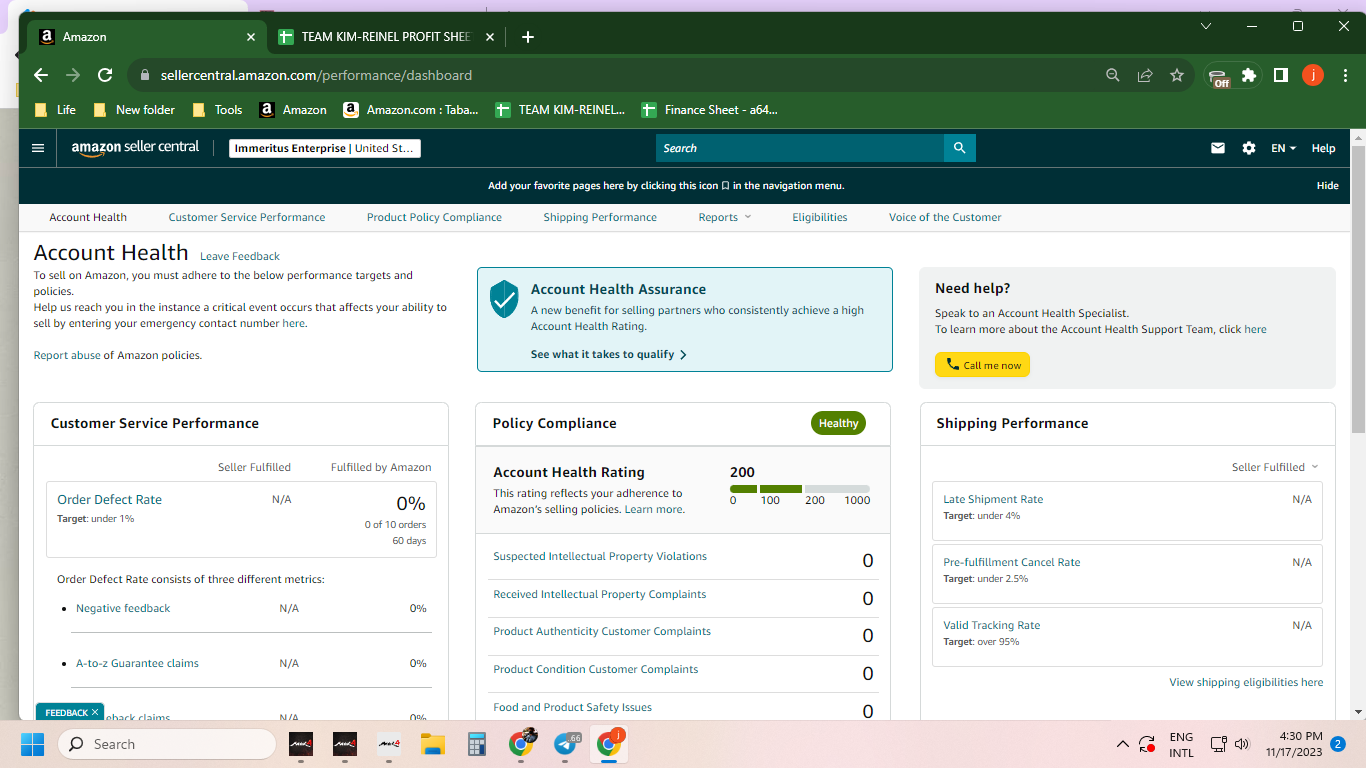Click the Windows taskbar Search box
Screen dimensions: 1366x768
(167, 744)
